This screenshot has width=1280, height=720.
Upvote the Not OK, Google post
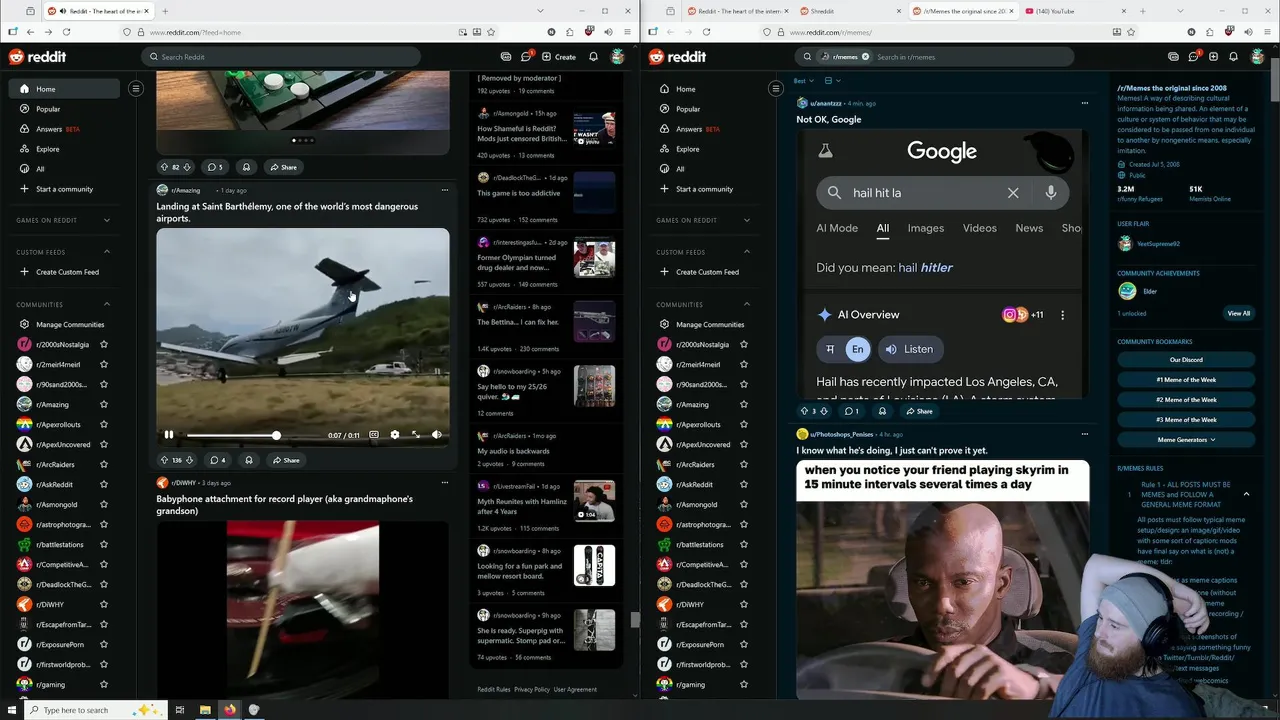tap(804, 411)
